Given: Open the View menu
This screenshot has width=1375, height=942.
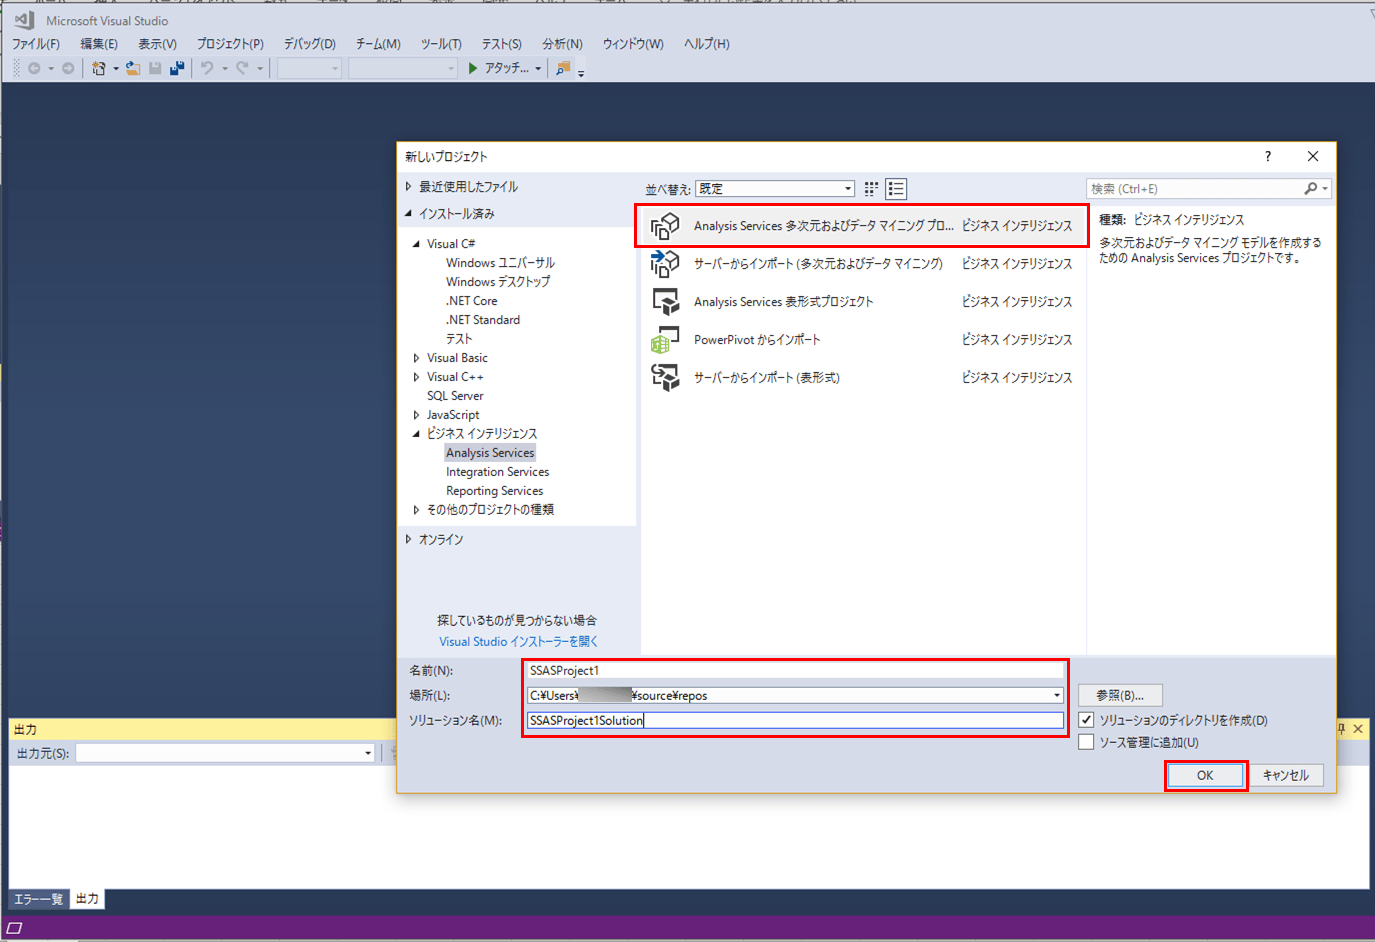Looking at the screenshot, I should 157,44.
